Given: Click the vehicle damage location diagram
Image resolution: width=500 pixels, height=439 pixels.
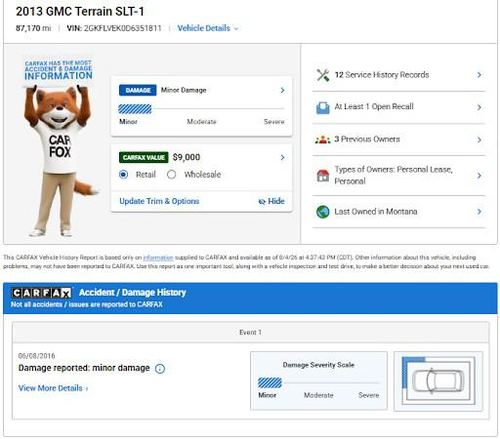Looking at the screenshot, I should 438,381.
